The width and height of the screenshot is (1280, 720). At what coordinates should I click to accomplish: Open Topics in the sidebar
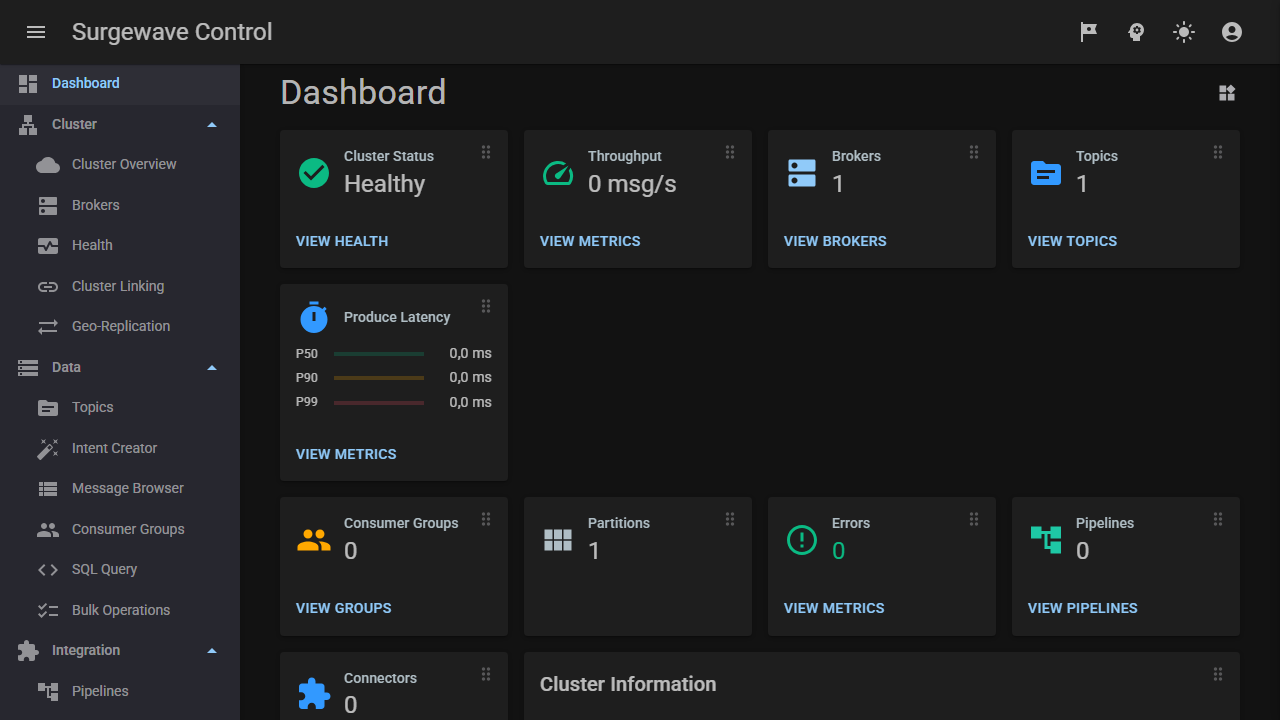(x=120, y=408)
